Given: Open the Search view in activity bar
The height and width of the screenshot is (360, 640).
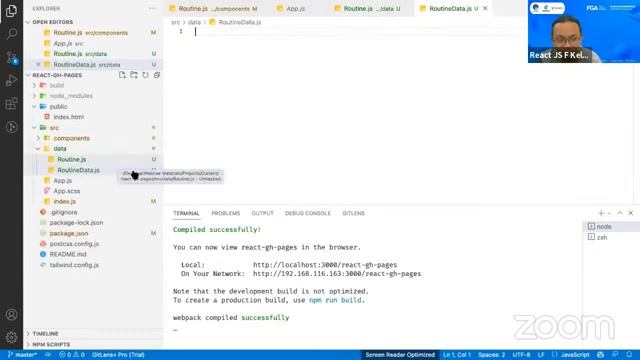Looking at the screenshot, I should (11, 33).
